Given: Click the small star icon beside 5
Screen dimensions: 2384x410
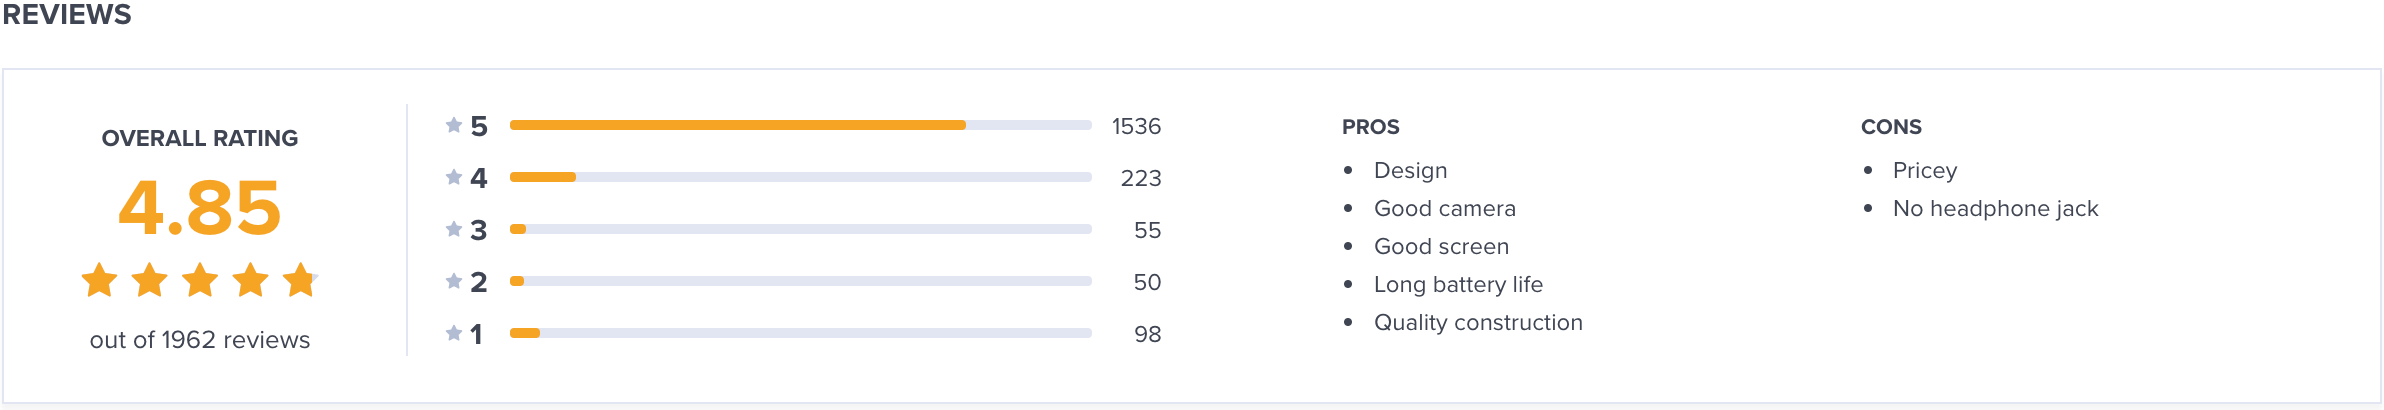Looking at the screenshot, I should click(454, 125).
